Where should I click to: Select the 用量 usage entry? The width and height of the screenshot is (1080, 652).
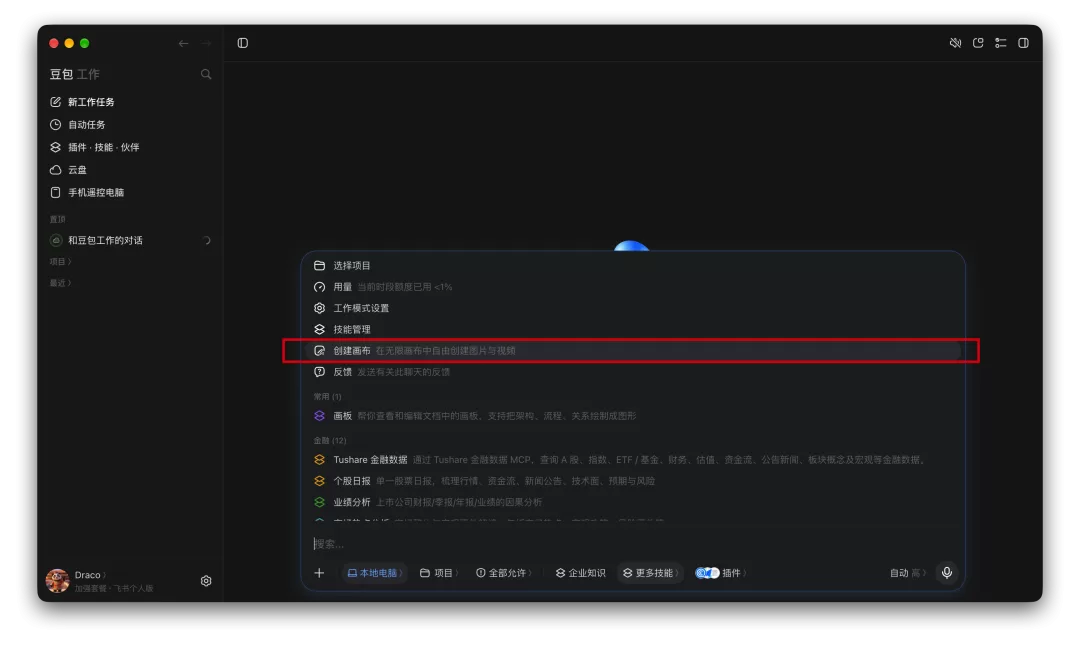point(632,287)
